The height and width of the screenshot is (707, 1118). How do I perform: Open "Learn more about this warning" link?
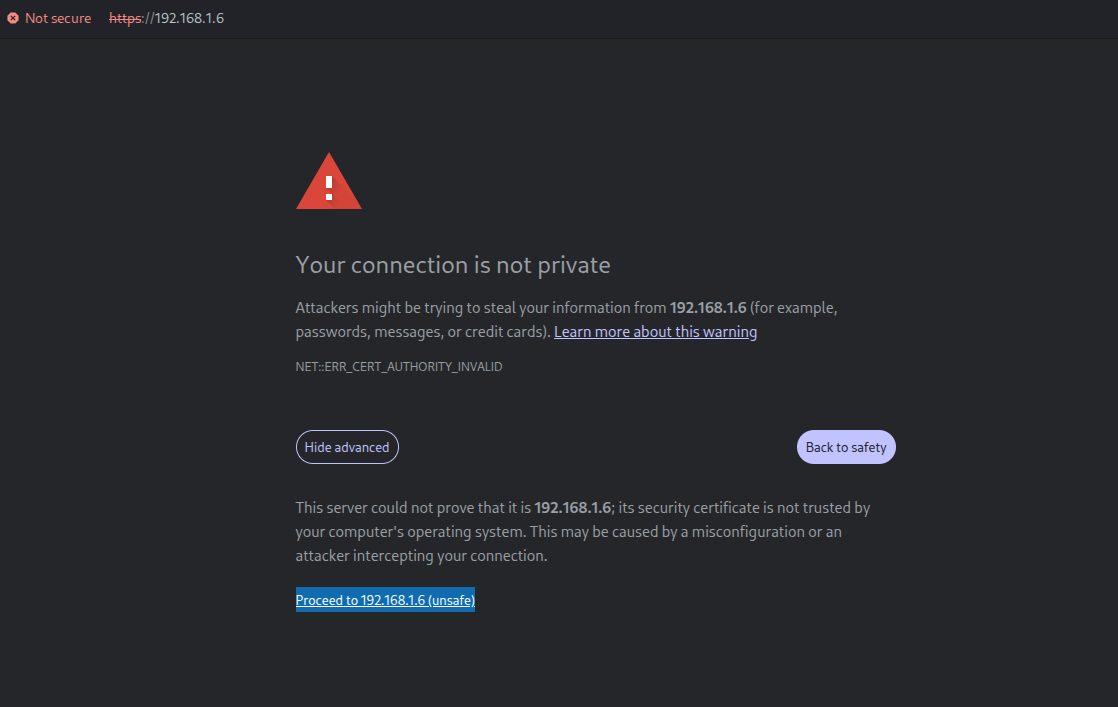point(655,331)
